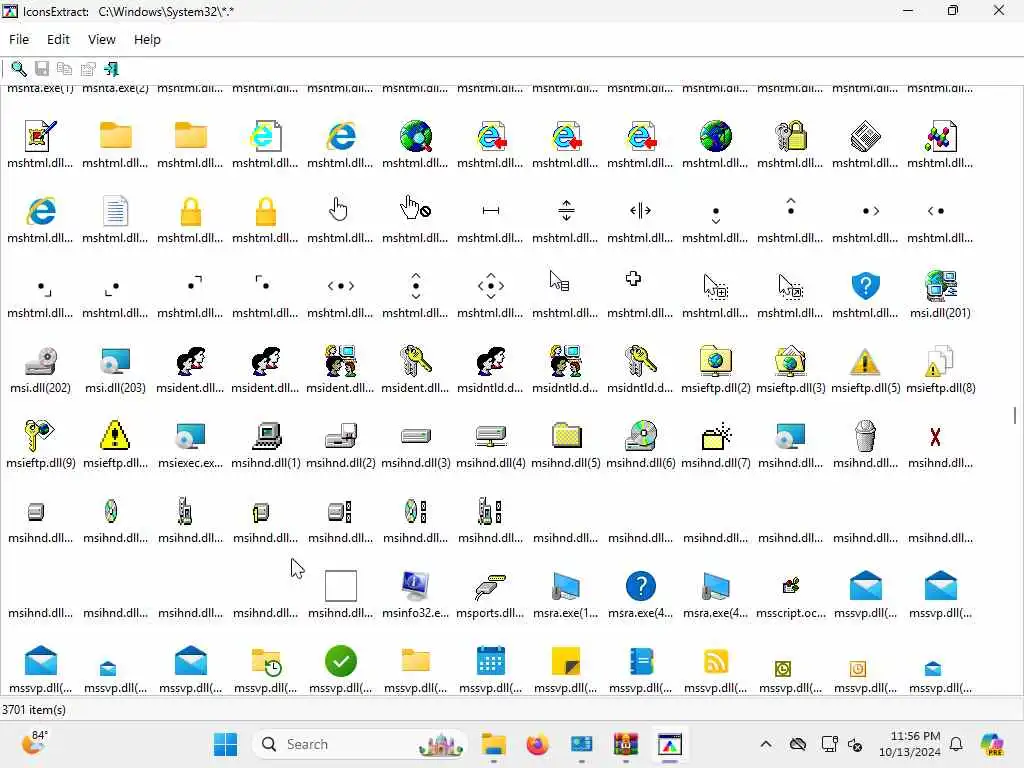This screenshot has height=768, width=1024.
Task: Select the msi.dll(201) networked computers icon
Action: point(940,285)
